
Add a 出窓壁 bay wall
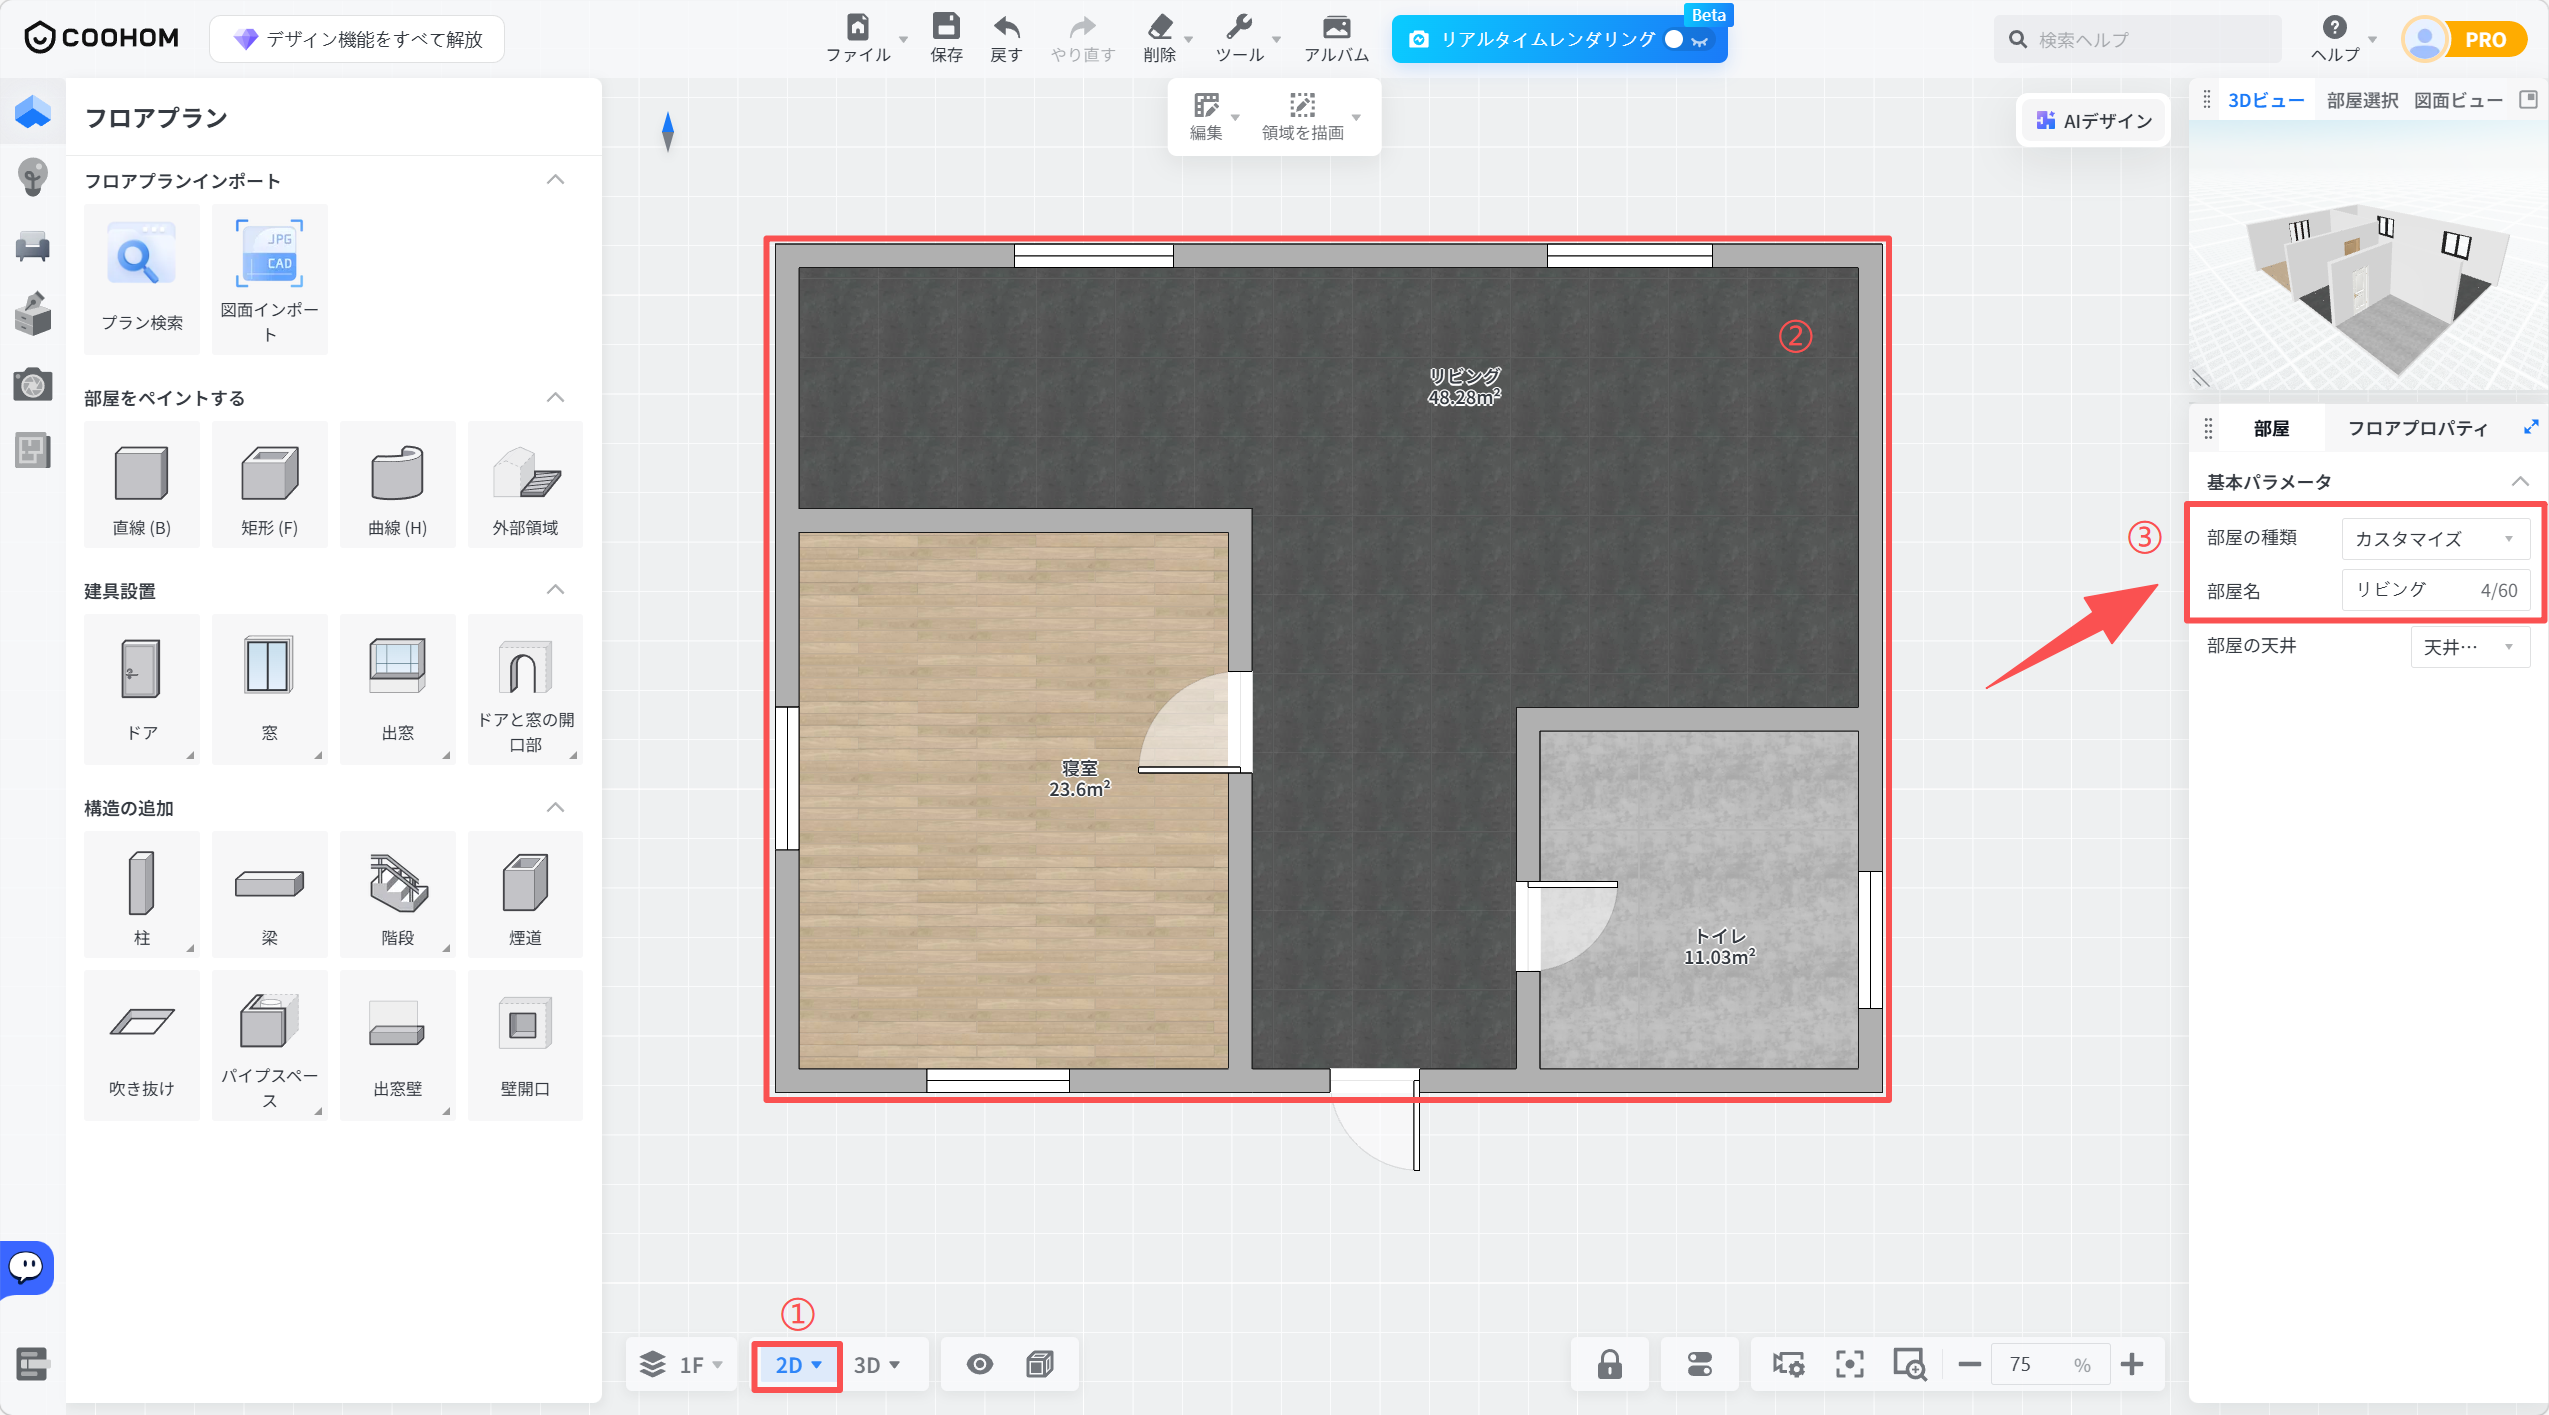click(x=397, y=1045)
